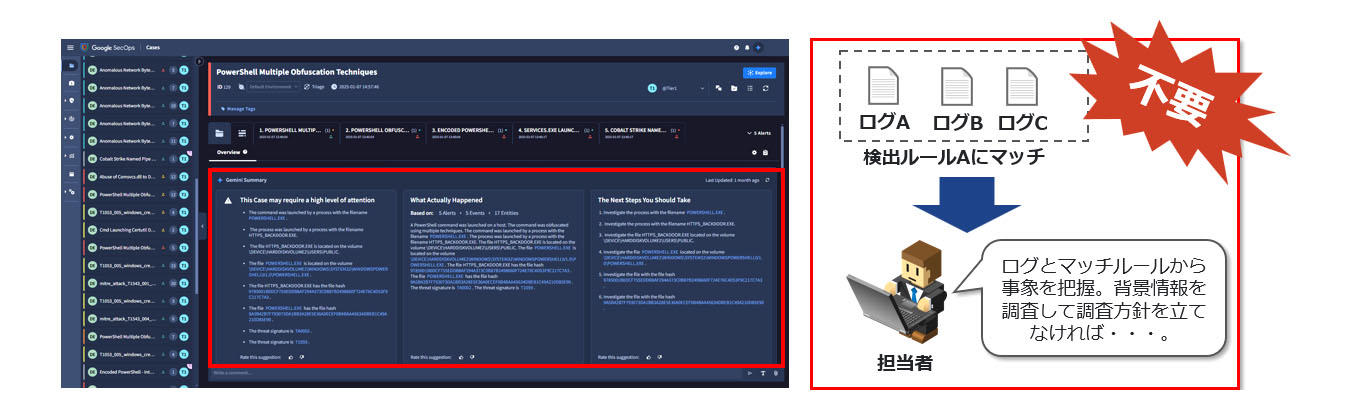The height and width of the screenshot is (419, 1346).
Task: Refresh the case with the header refresh icon
Action: coord(765,88)
